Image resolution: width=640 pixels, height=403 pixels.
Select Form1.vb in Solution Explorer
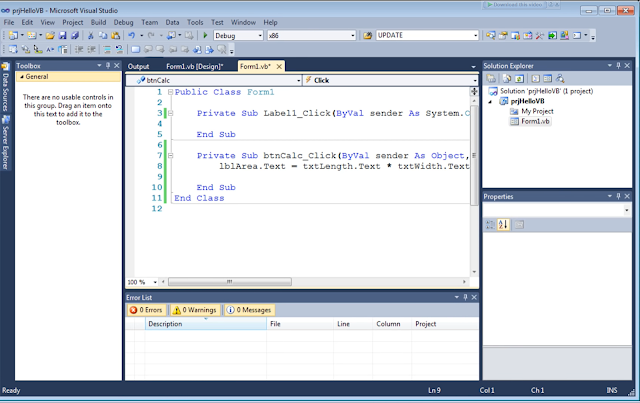tap(535, 121)
